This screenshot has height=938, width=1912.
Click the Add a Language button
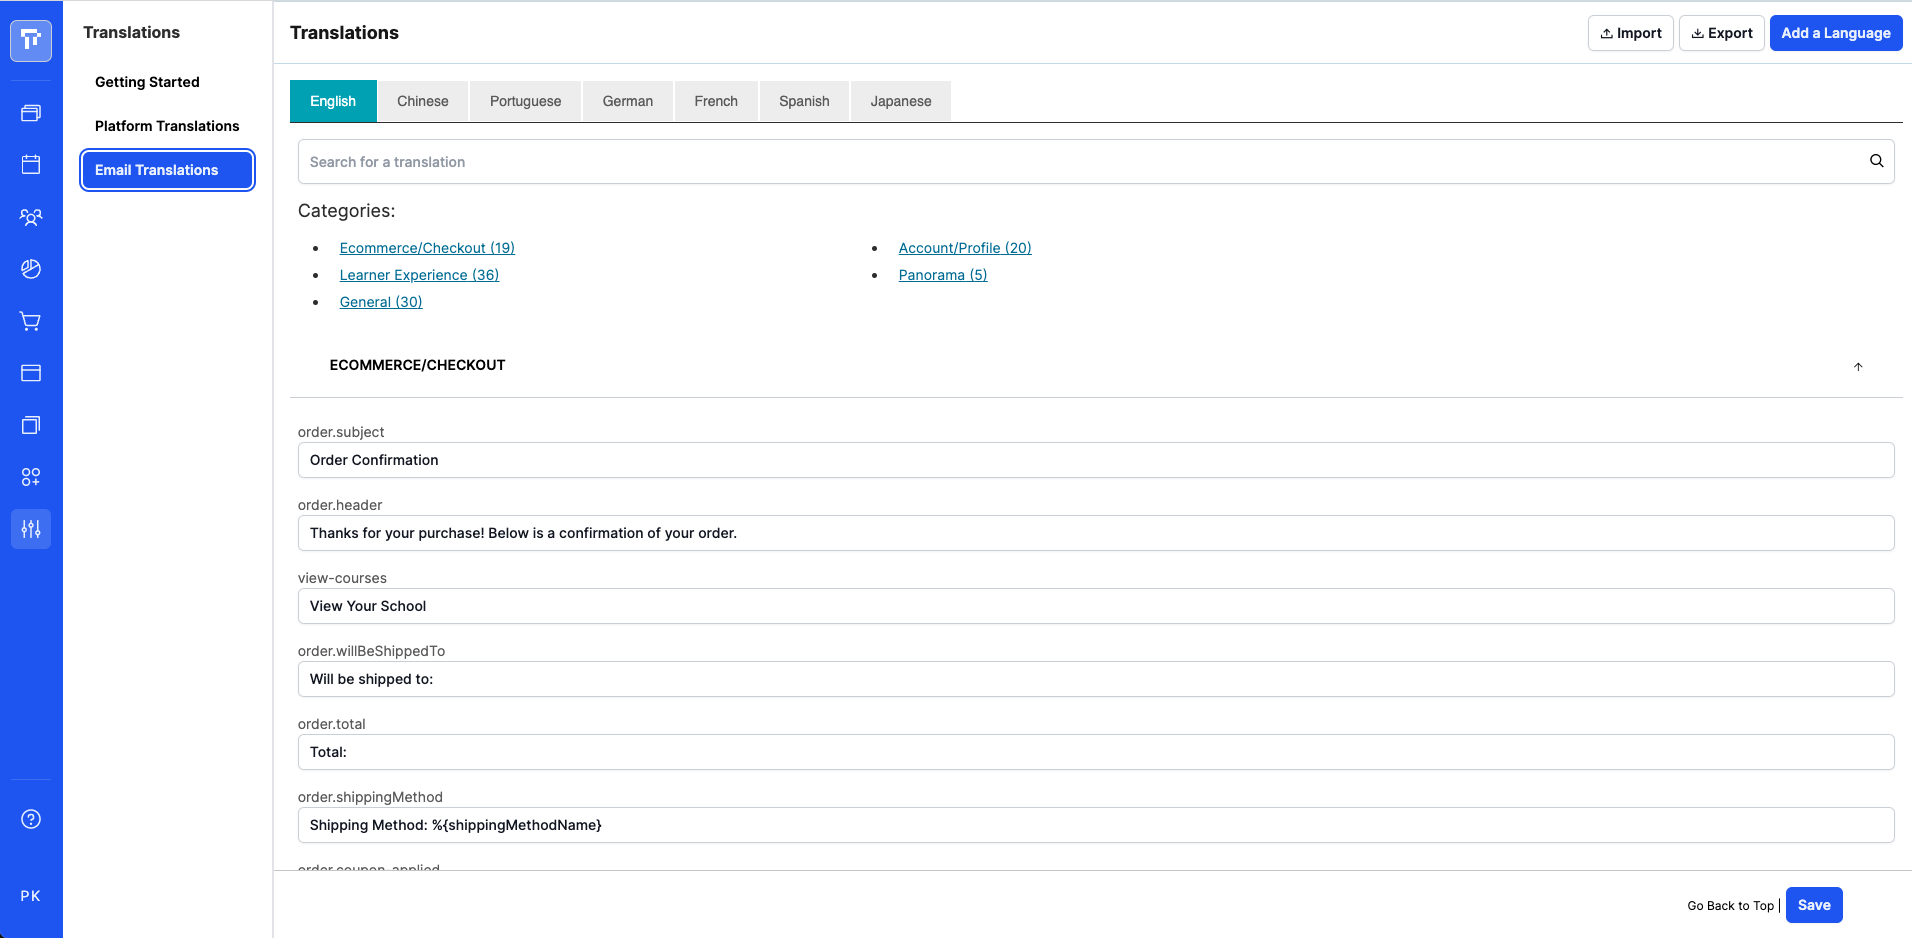click(x=1836, y=33)
